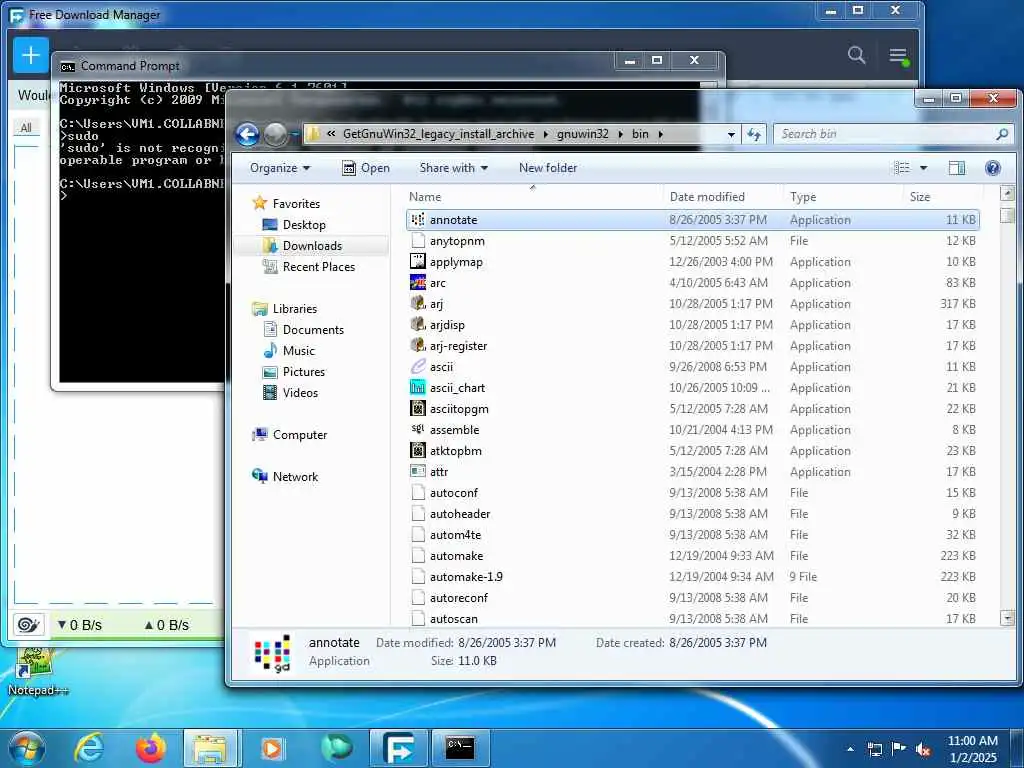Open Downloads in navigation pane
The height and width of the screenshot is (768, 1024).
(312, 246)
